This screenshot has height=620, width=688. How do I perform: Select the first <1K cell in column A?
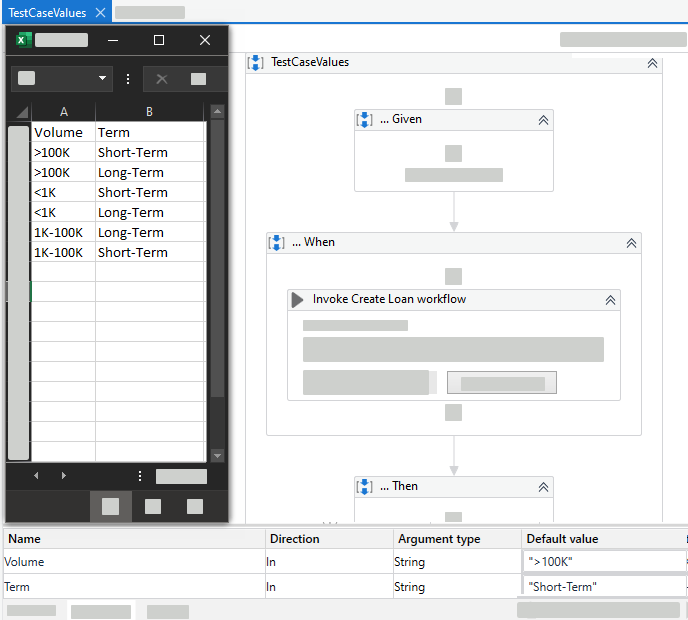tap(63, 192)
